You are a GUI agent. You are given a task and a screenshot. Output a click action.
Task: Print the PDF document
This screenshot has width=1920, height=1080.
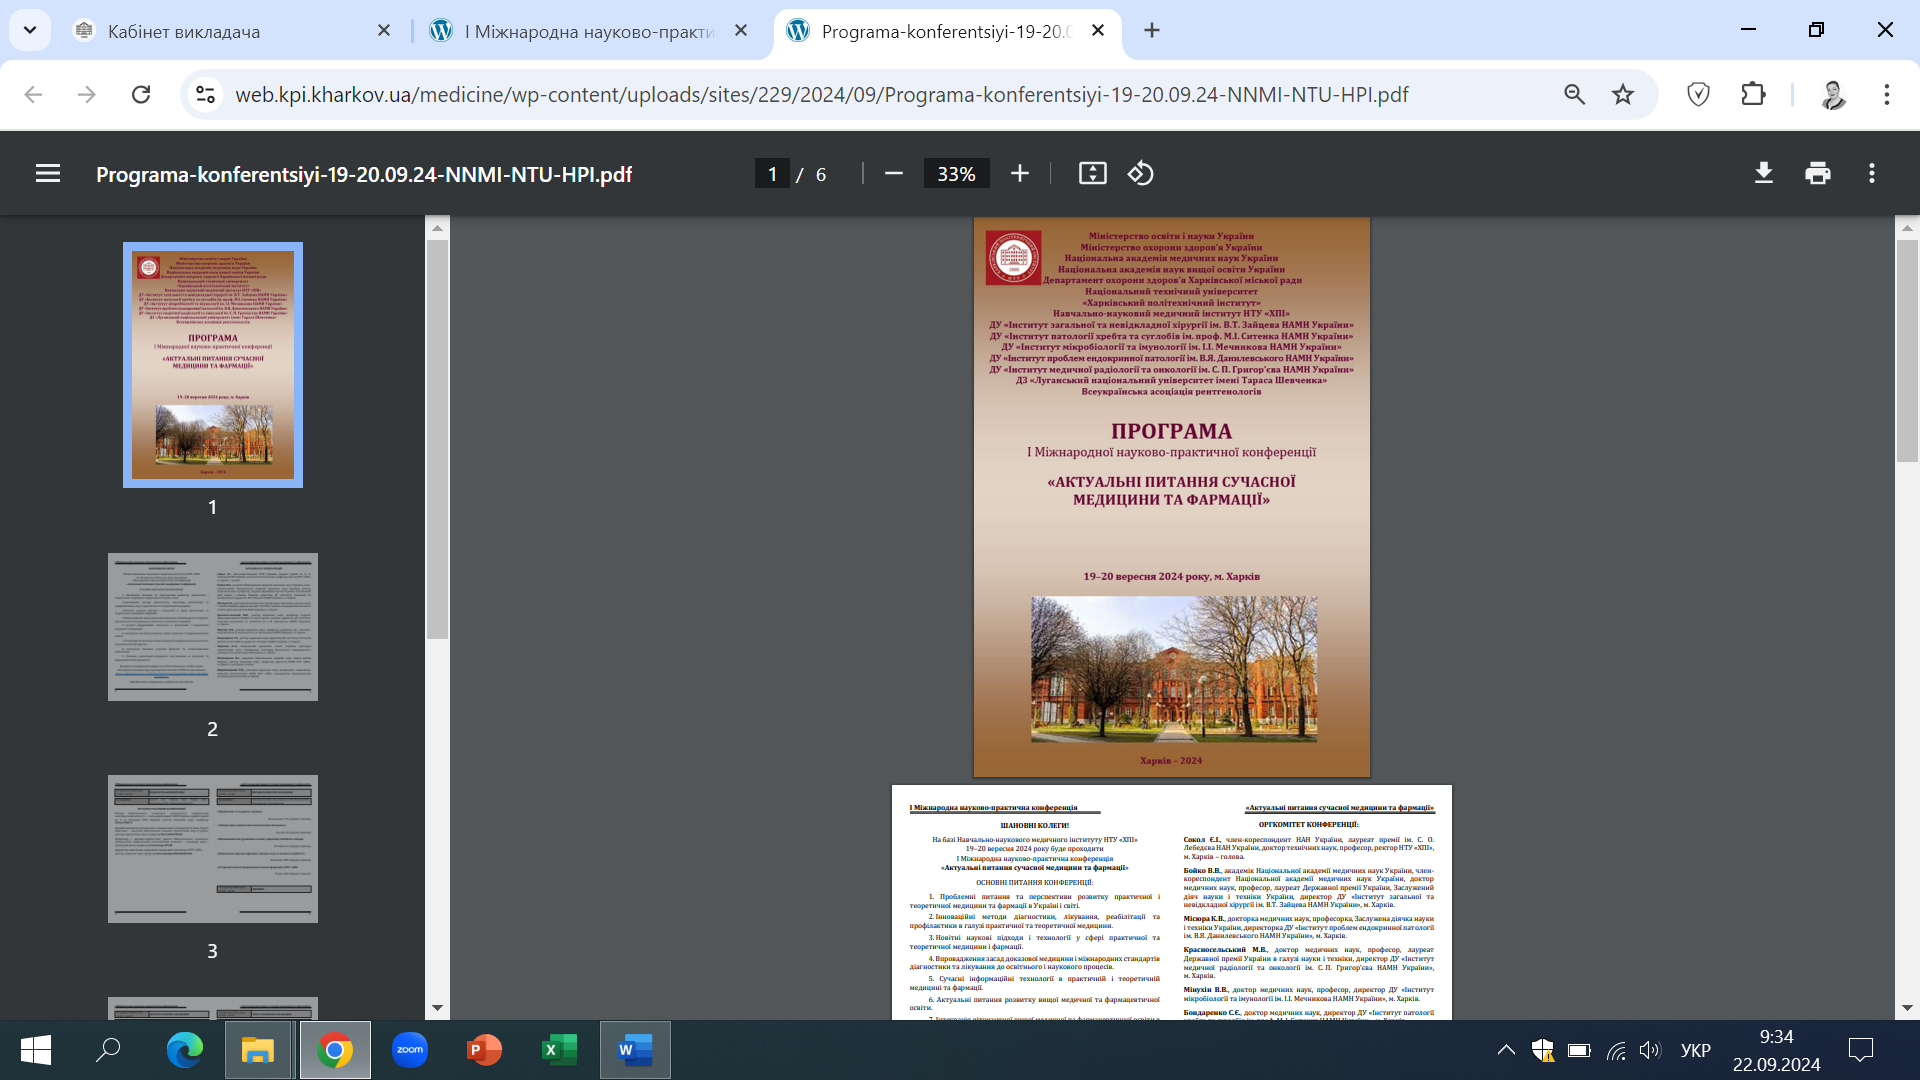coord(1818,174)
